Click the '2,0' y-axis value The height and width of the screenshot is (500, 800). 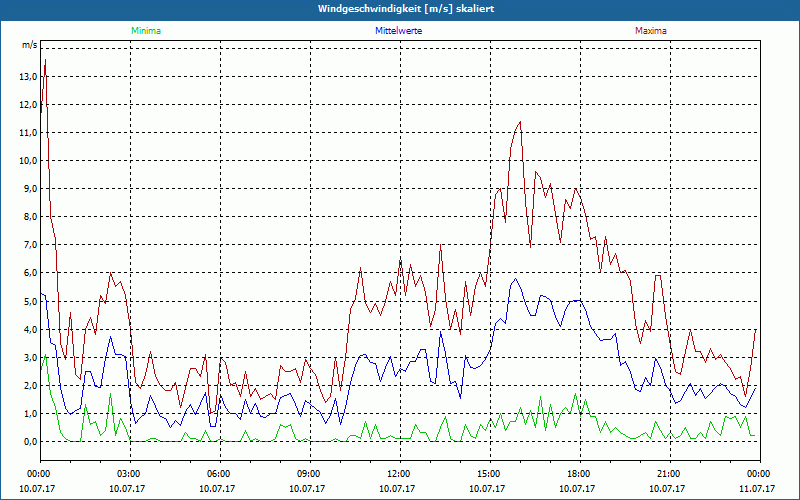click(x=30, y=386)
